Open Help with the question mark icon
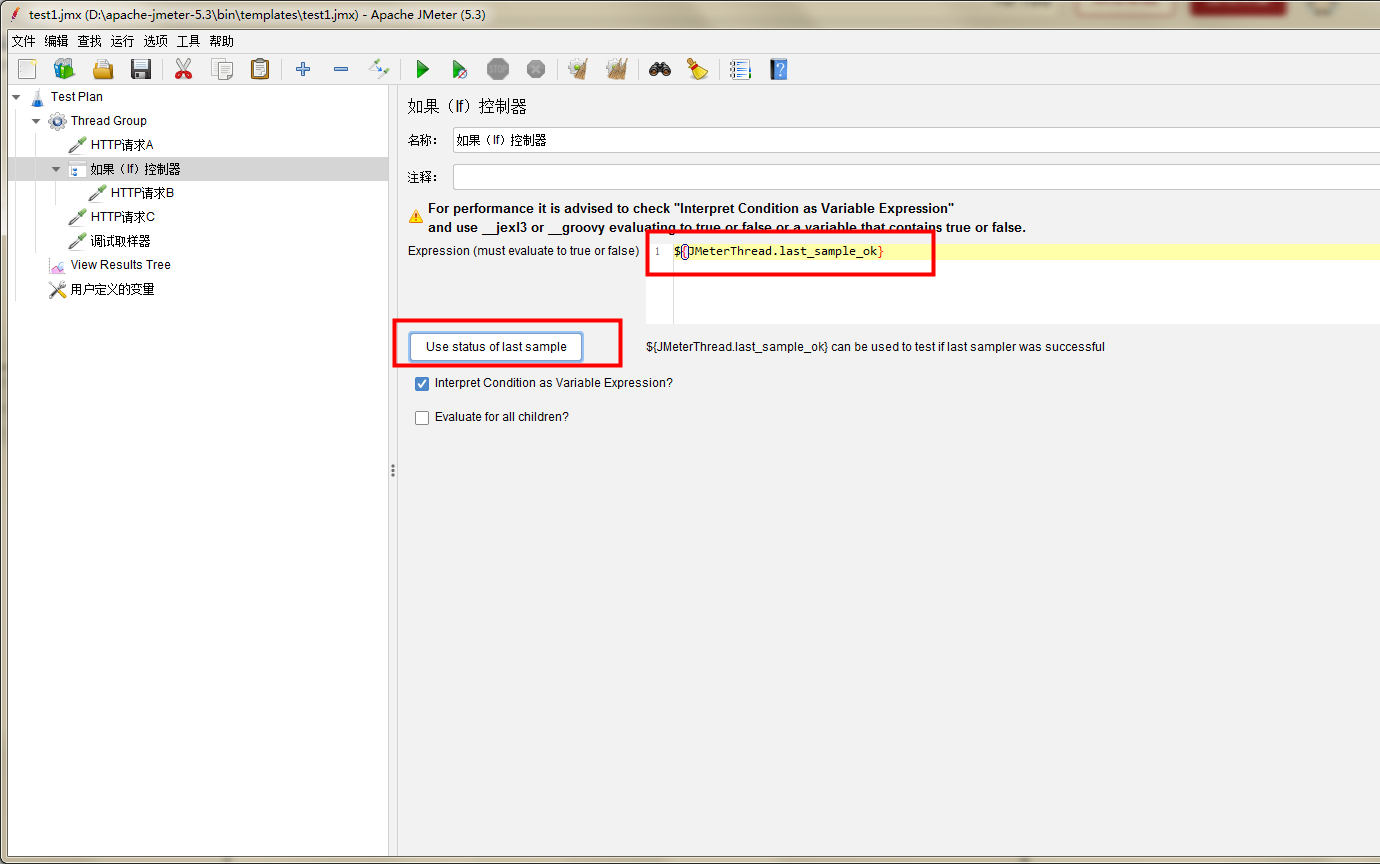Screen dimensions: 1380x864 pyautogui.click(x=778, y=69)
